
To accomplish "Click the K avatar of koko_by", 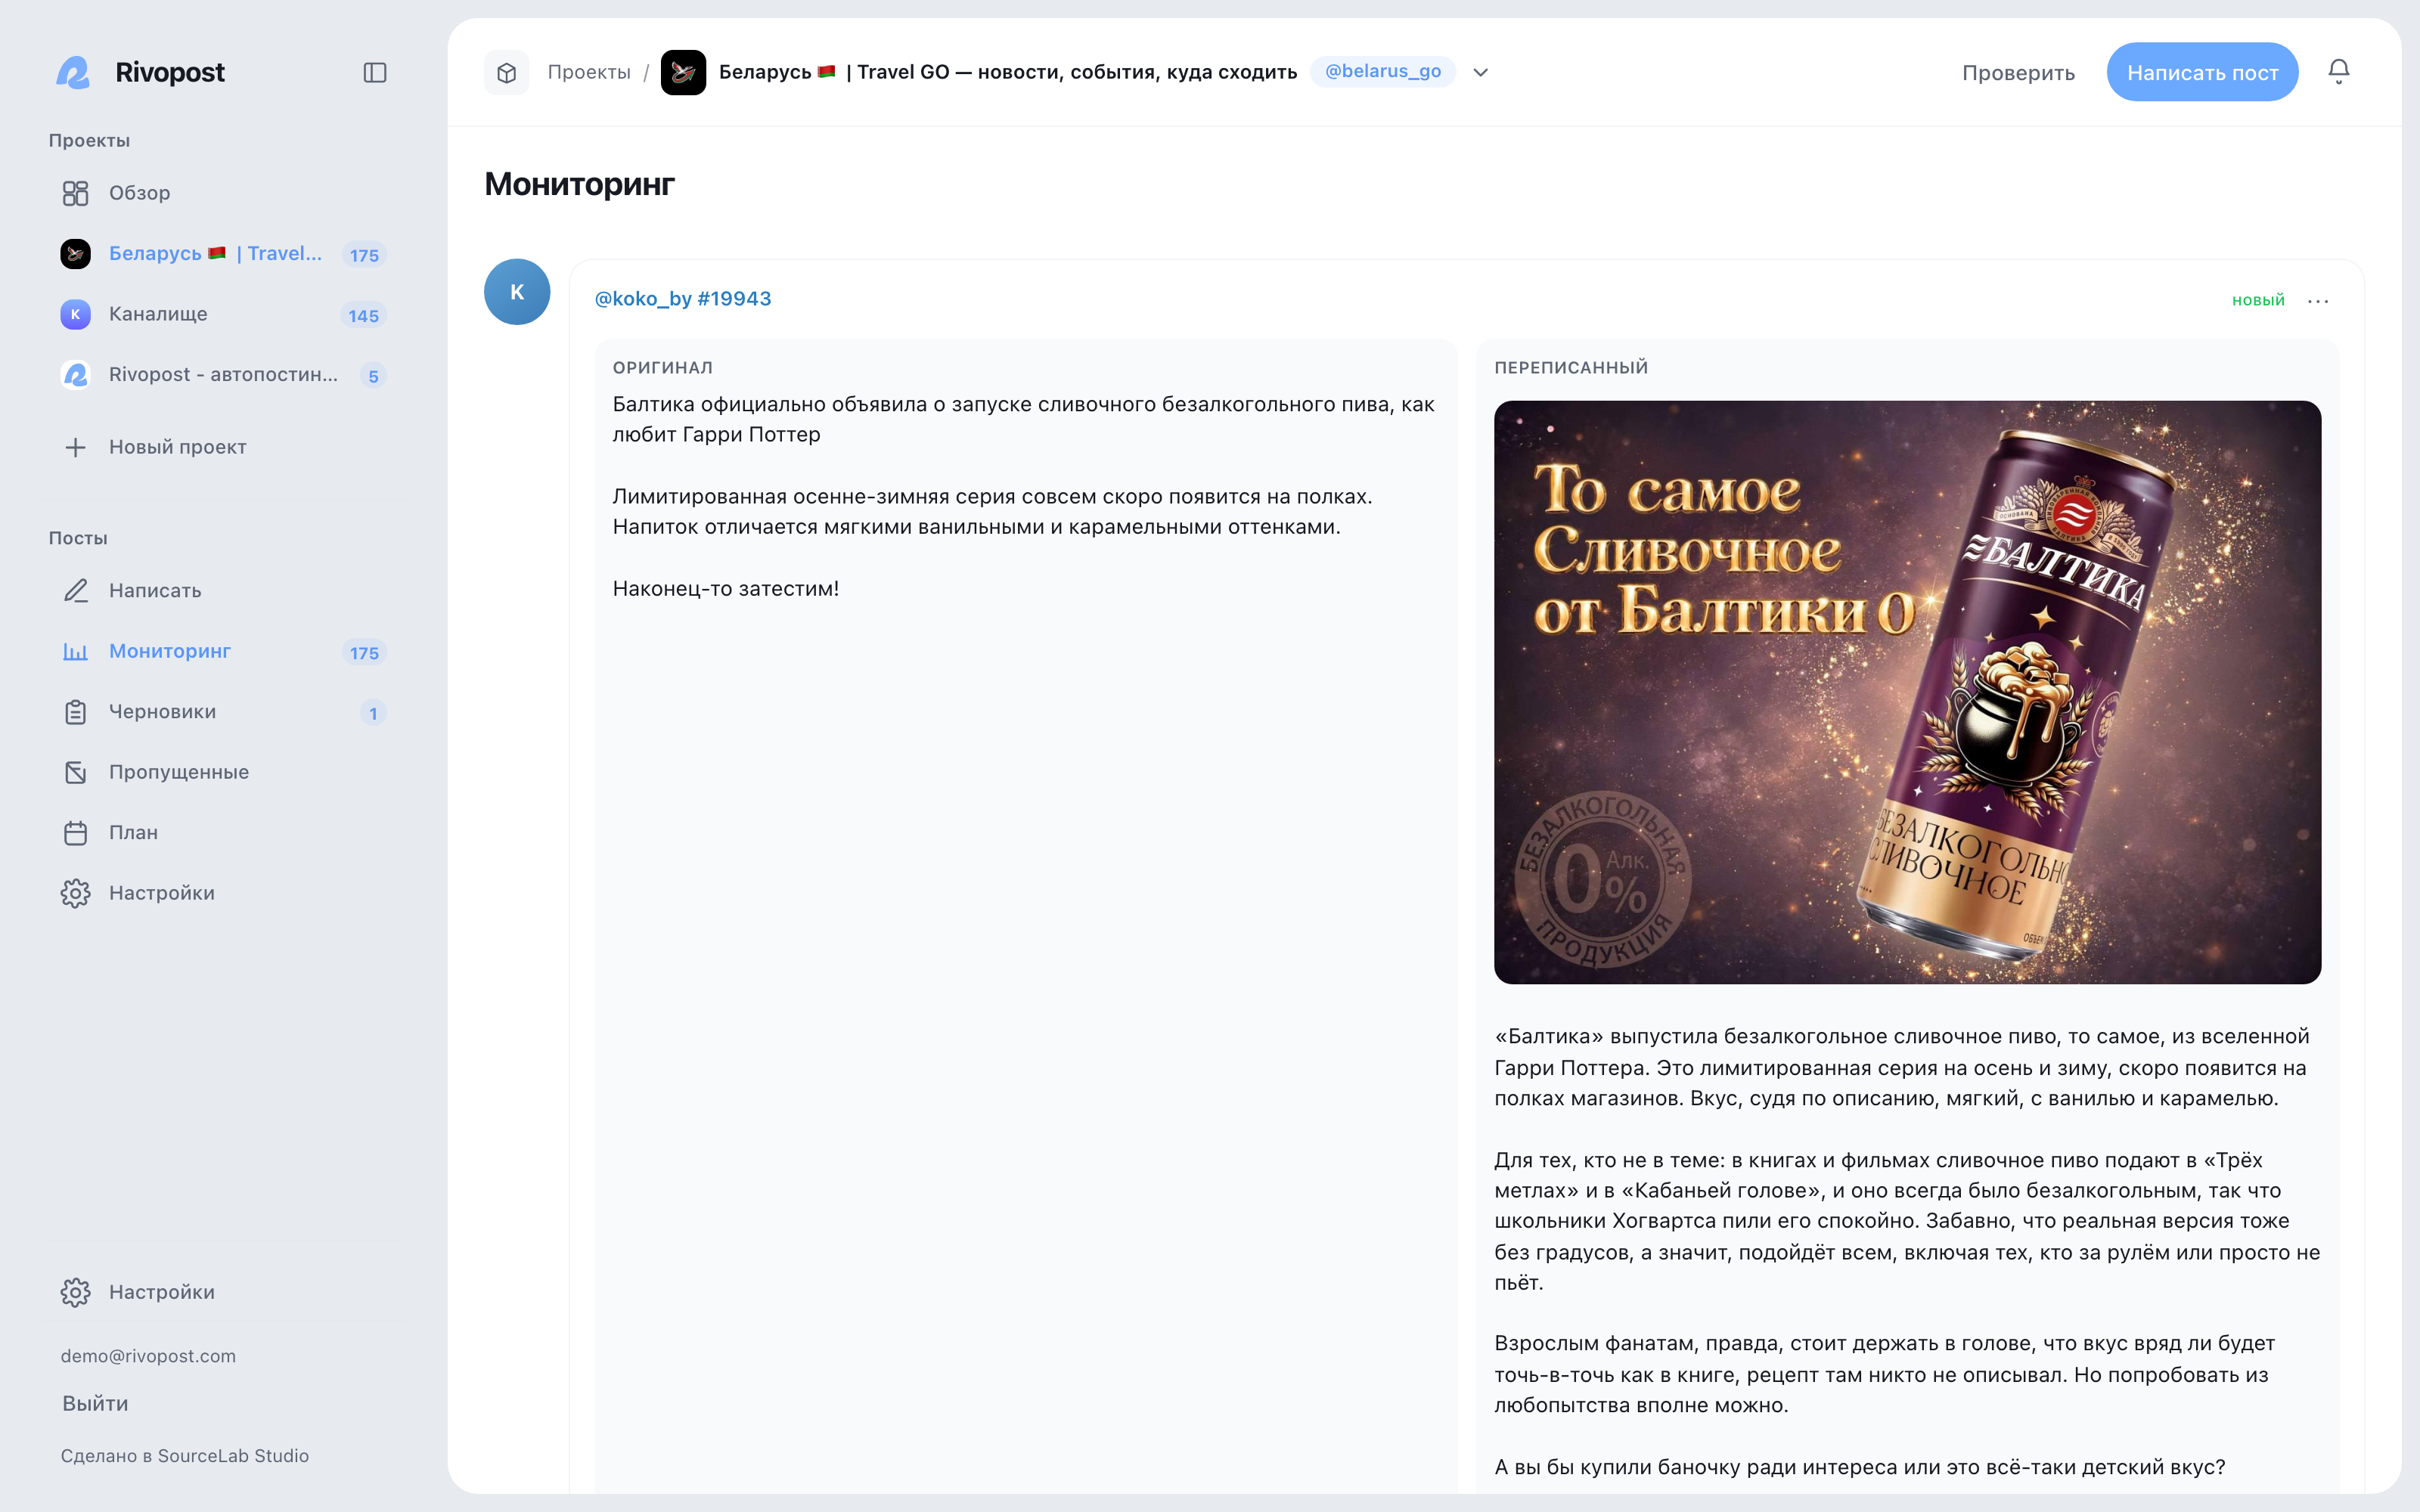I will [517, 292].
